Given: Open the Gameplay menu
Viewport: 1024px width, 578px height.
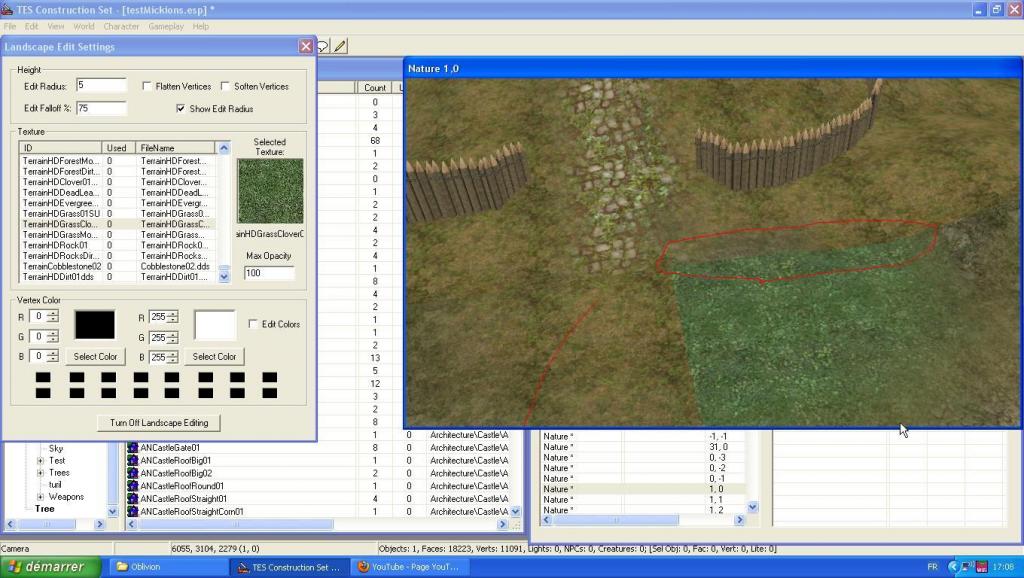Looking at the screenshot, I should (166, 27).
